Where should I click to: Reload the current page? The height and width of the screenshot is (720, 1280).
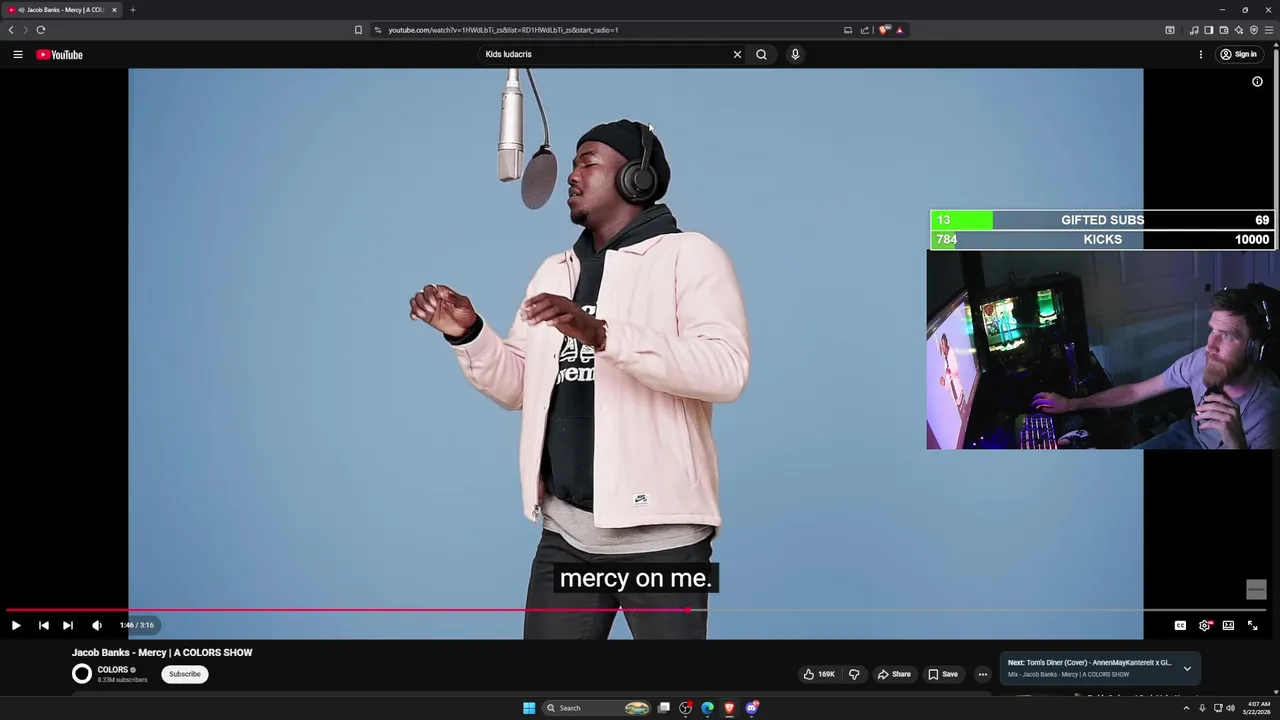click(x=40, y=30)
